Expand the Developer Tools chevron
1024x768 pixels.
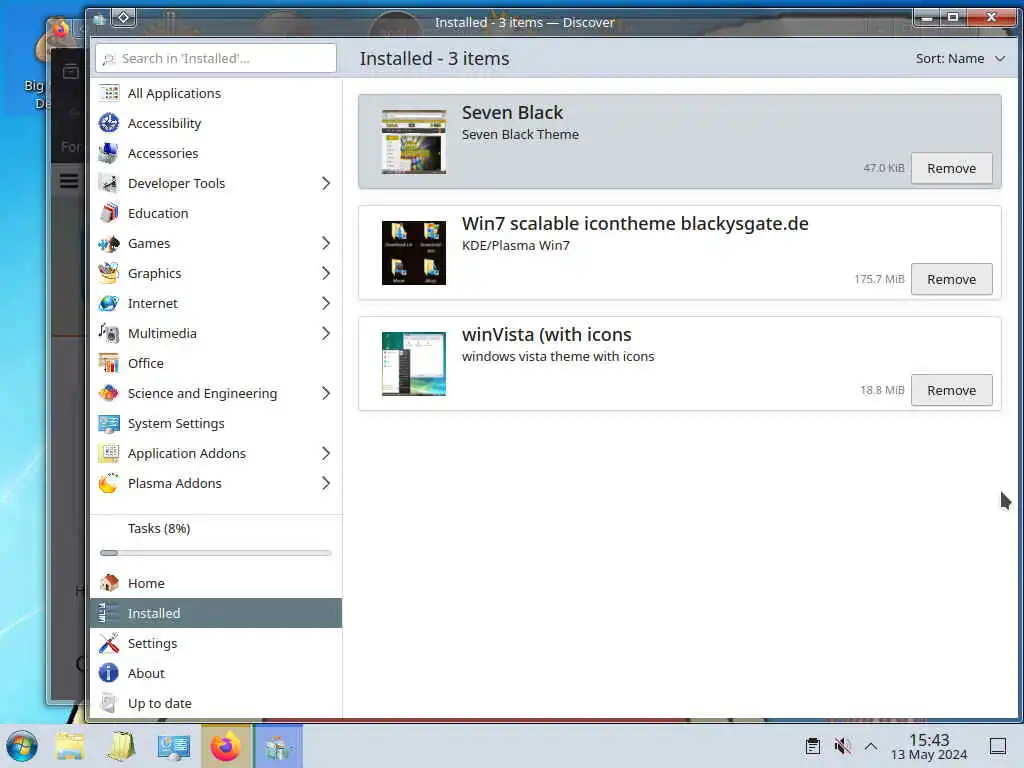[x=326, y=184]
